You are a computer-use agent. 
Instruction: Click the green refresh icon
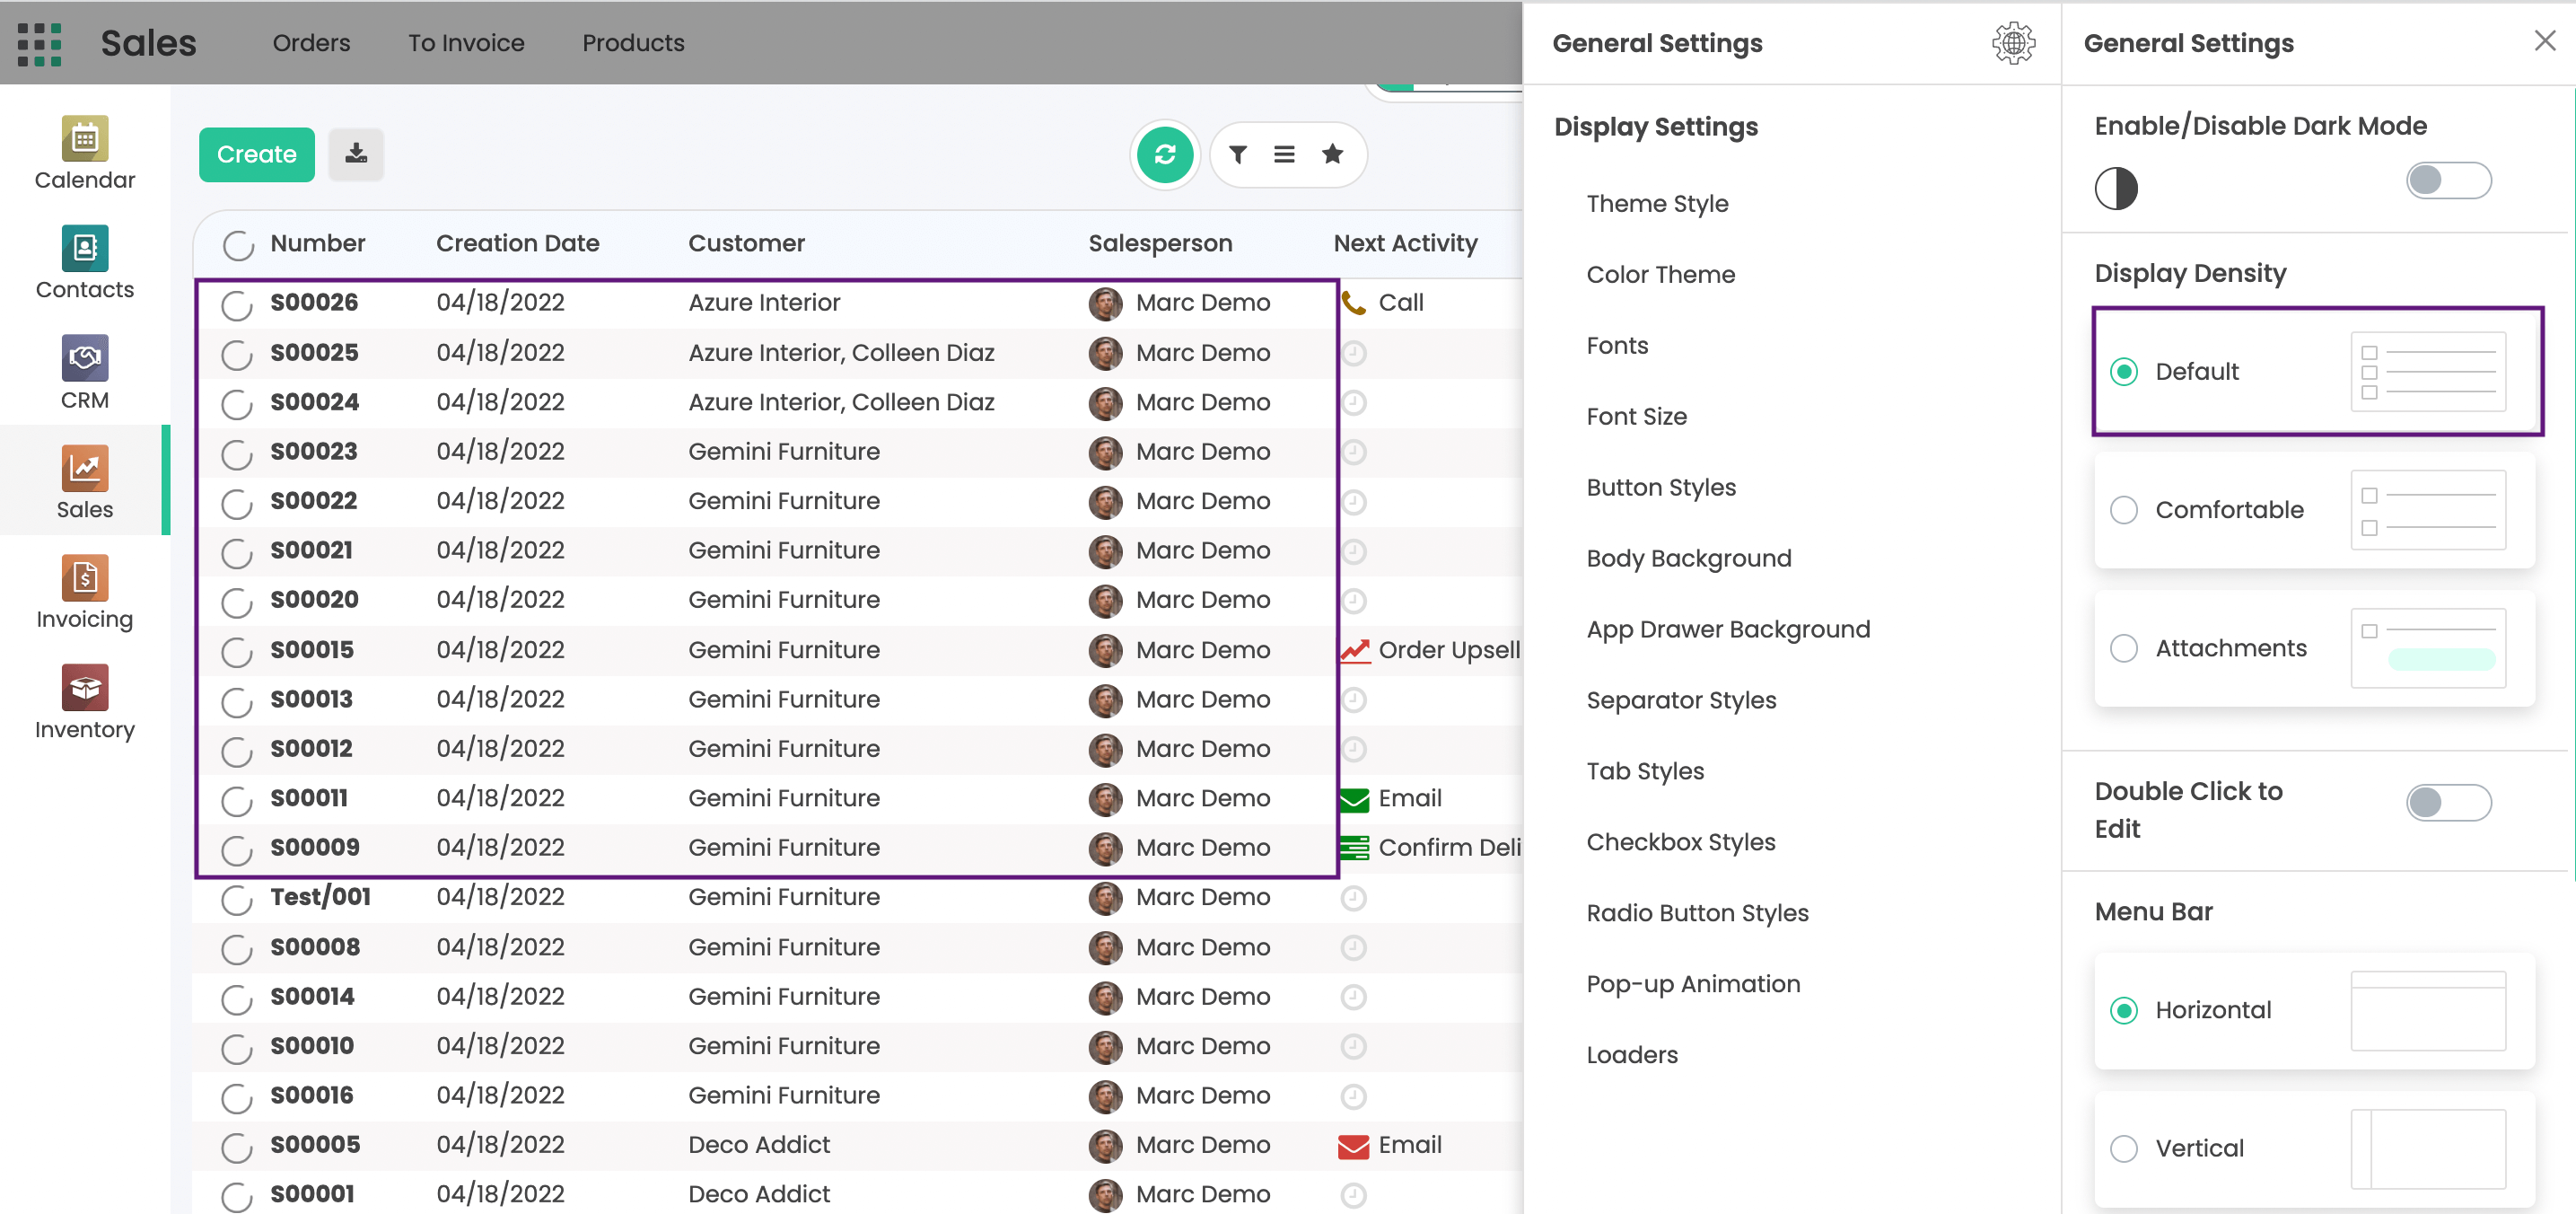tap(1164, 154)
